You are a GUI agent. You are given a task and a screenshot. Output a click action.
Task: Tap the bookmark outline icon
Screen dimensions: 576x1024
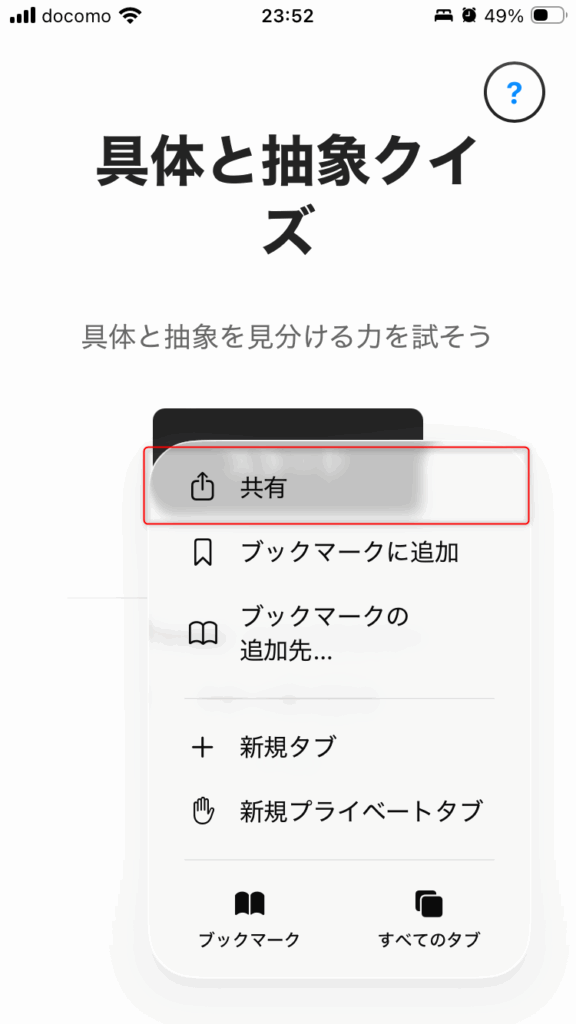[202, 553]
